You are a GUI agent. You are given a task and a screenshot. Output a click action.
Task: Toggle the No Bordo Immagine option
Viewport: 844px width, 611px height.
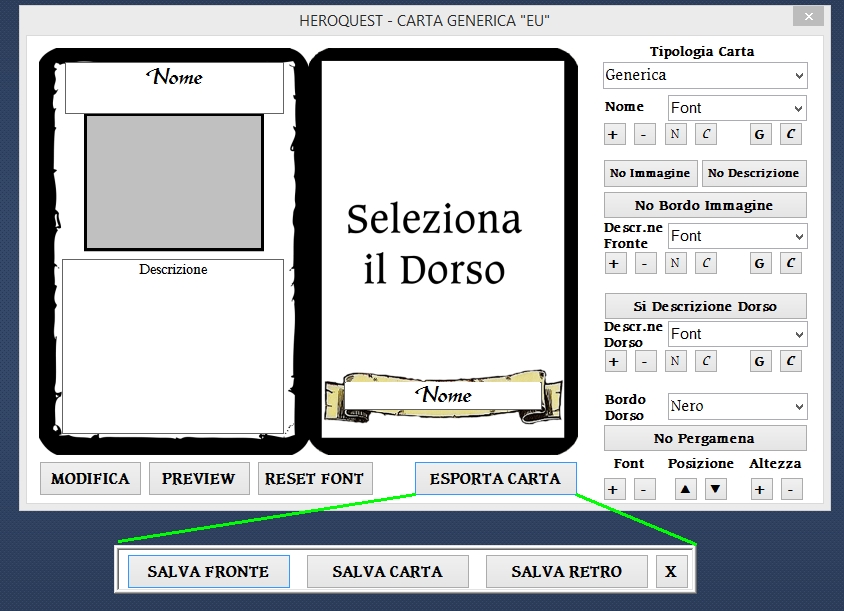pos(704,205)
